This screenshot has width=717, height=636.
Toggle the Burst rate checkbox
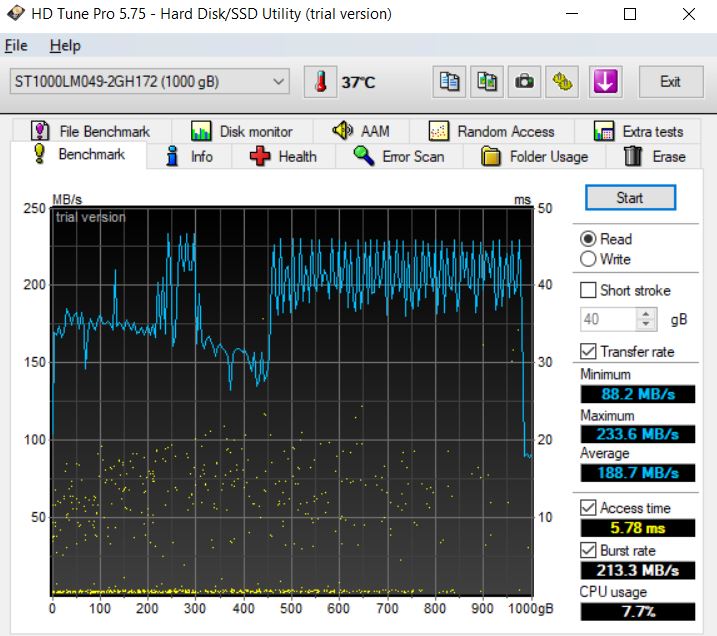(589, 550)
